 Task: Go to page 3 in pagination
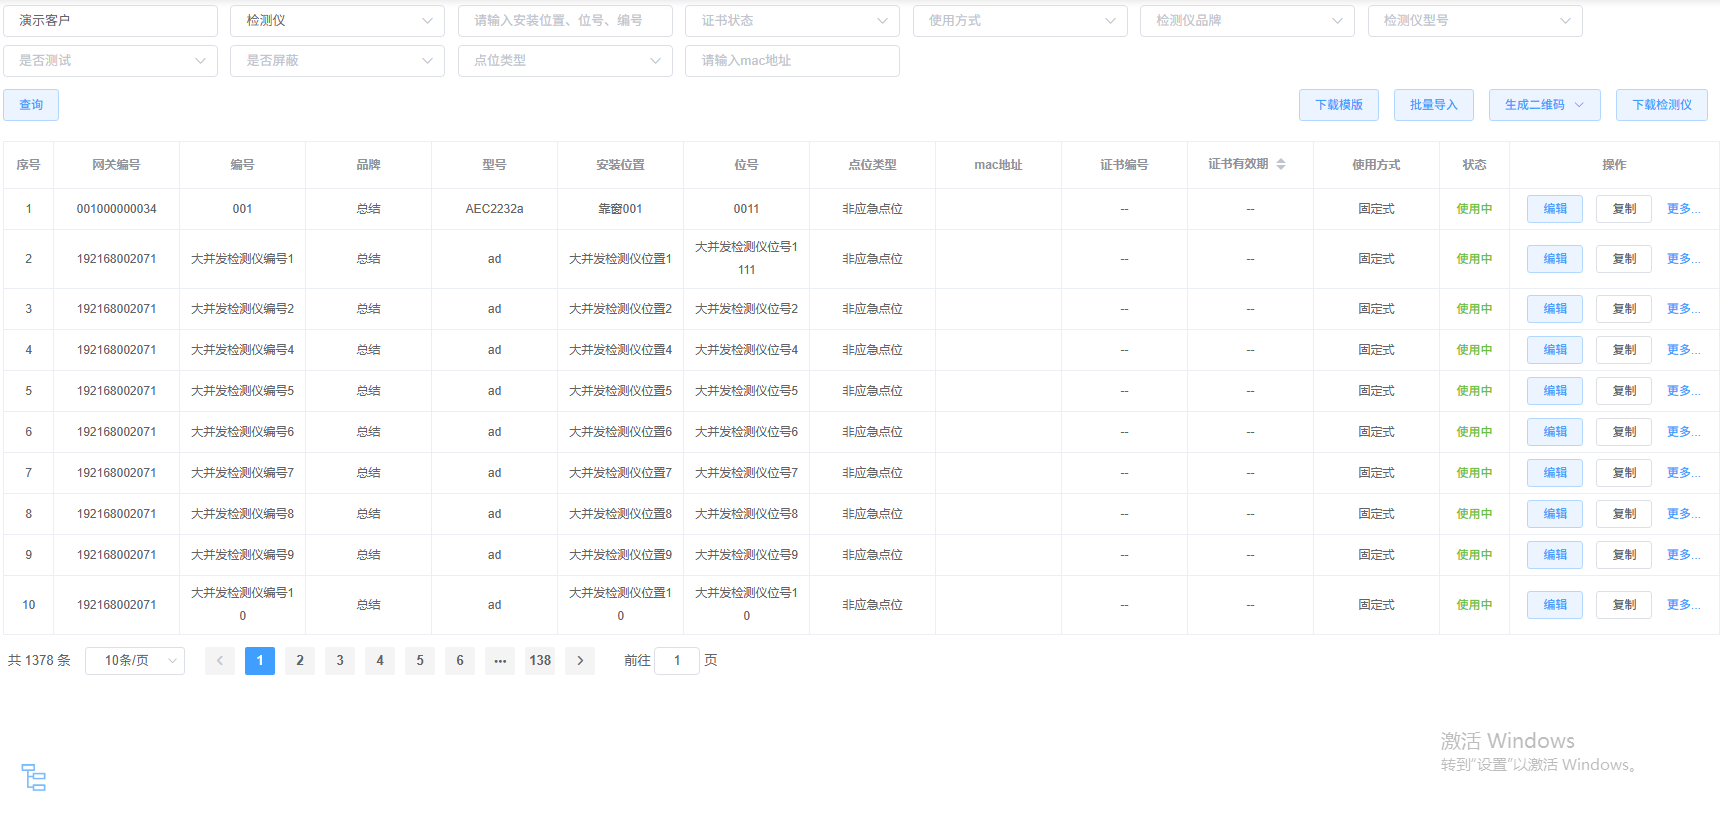[x=340, y=660]
